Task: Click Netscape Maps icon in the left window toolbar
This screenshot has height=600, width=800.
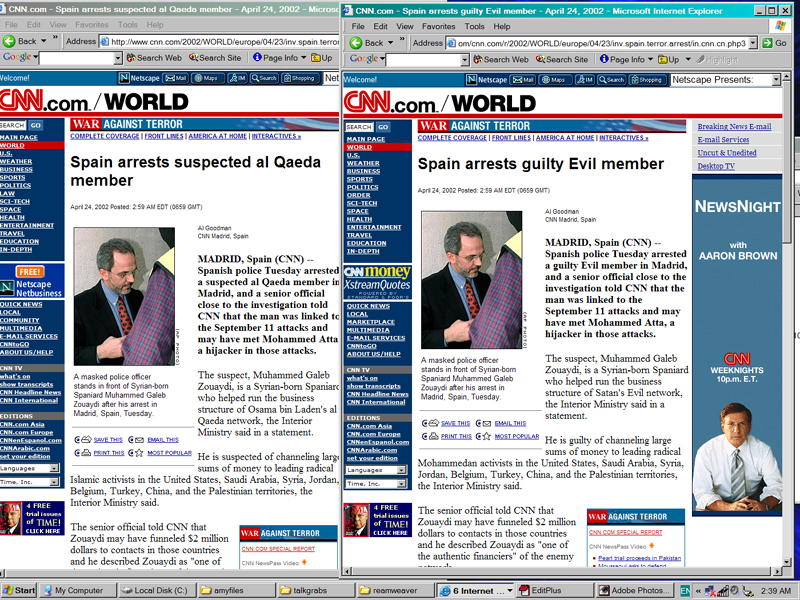Action: point(207,78)
